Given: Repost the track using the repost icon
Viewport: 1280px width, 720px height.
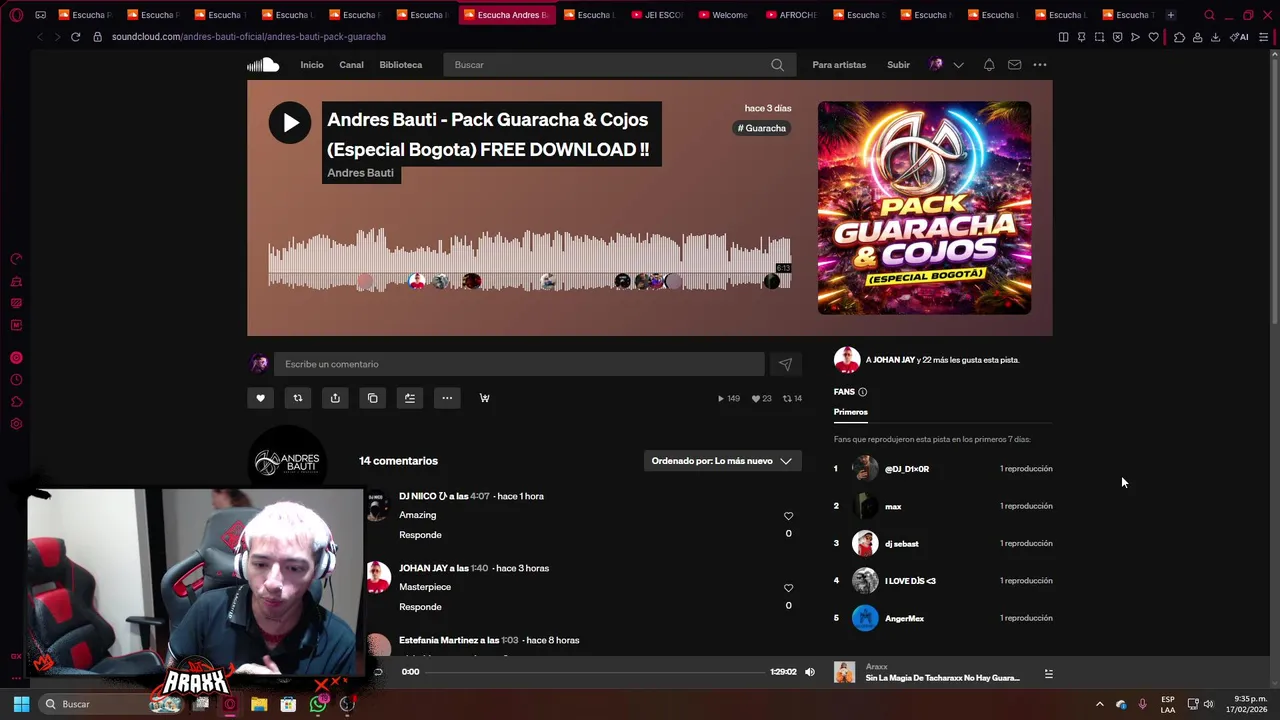Looking at the screenshot, I should (297, 398).
